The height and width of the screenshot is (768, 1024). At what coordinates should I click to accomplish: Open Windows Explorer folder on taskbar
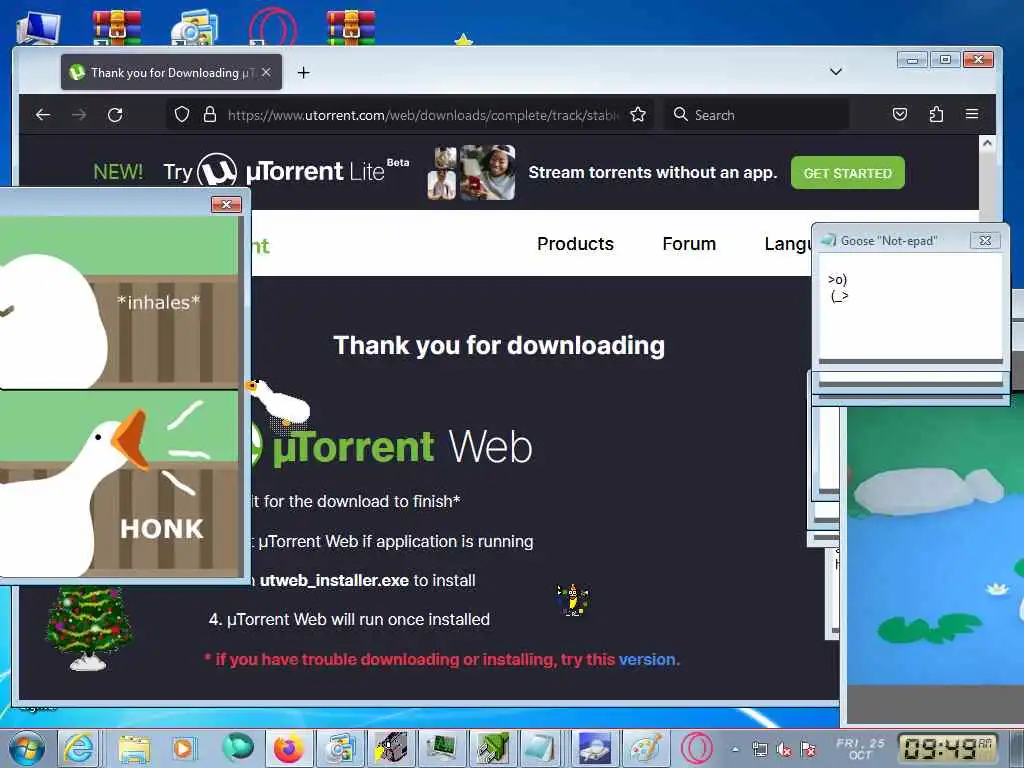click(135, 748)
